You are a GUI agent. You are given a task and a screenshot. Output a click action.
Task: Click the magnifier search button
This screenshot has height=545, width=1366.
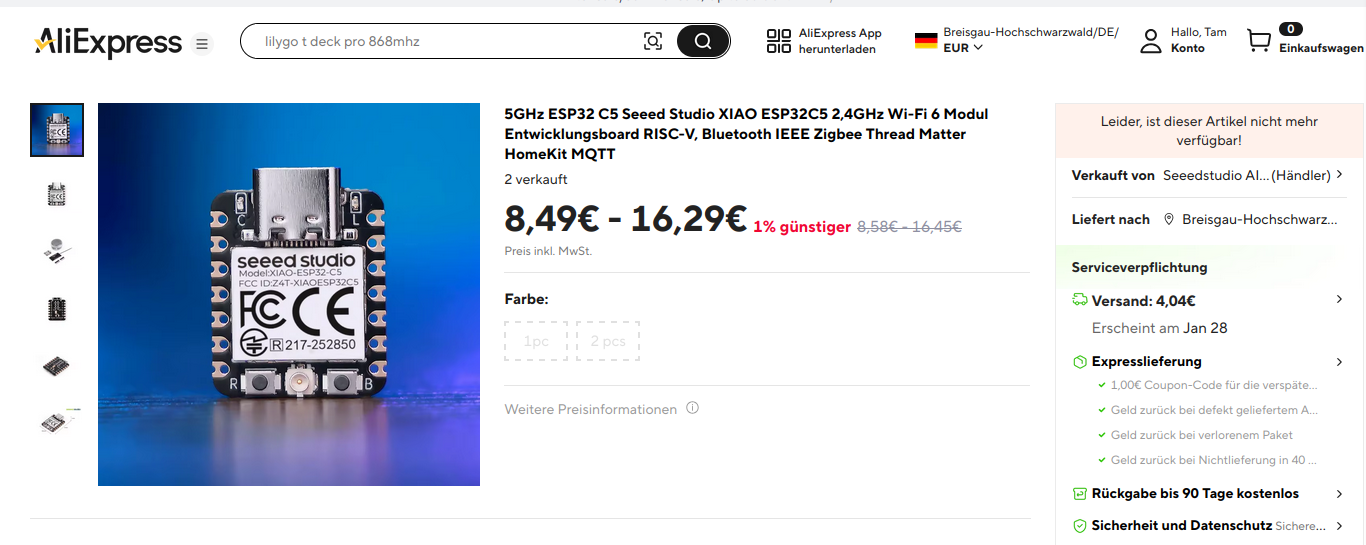[703, 41]
